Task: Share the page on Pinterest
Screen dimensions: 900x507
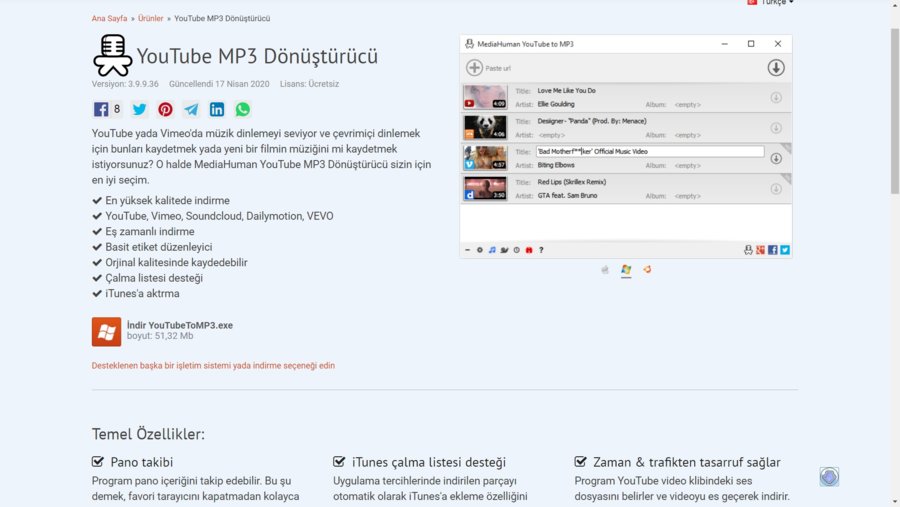Action: pos(165,109)
